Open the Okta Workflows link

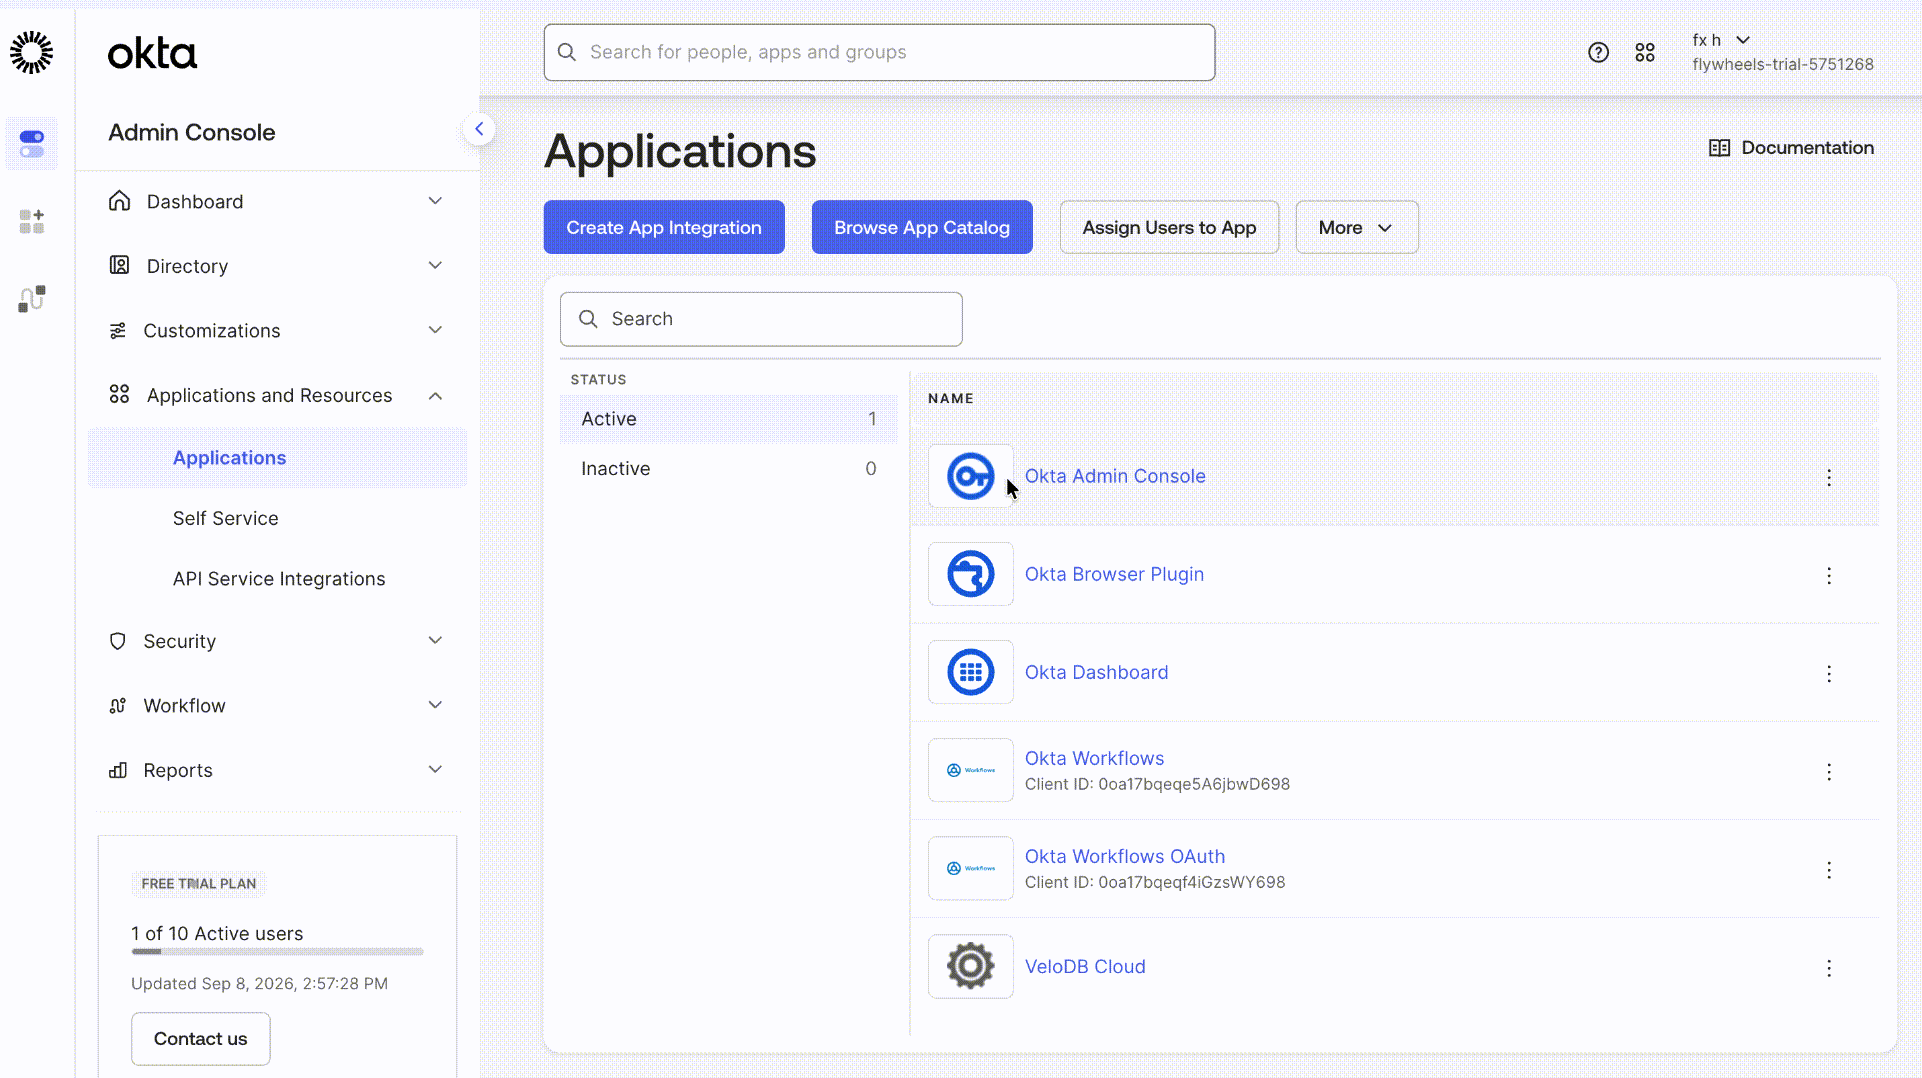pyautogui.click(x=1094, y=759)
